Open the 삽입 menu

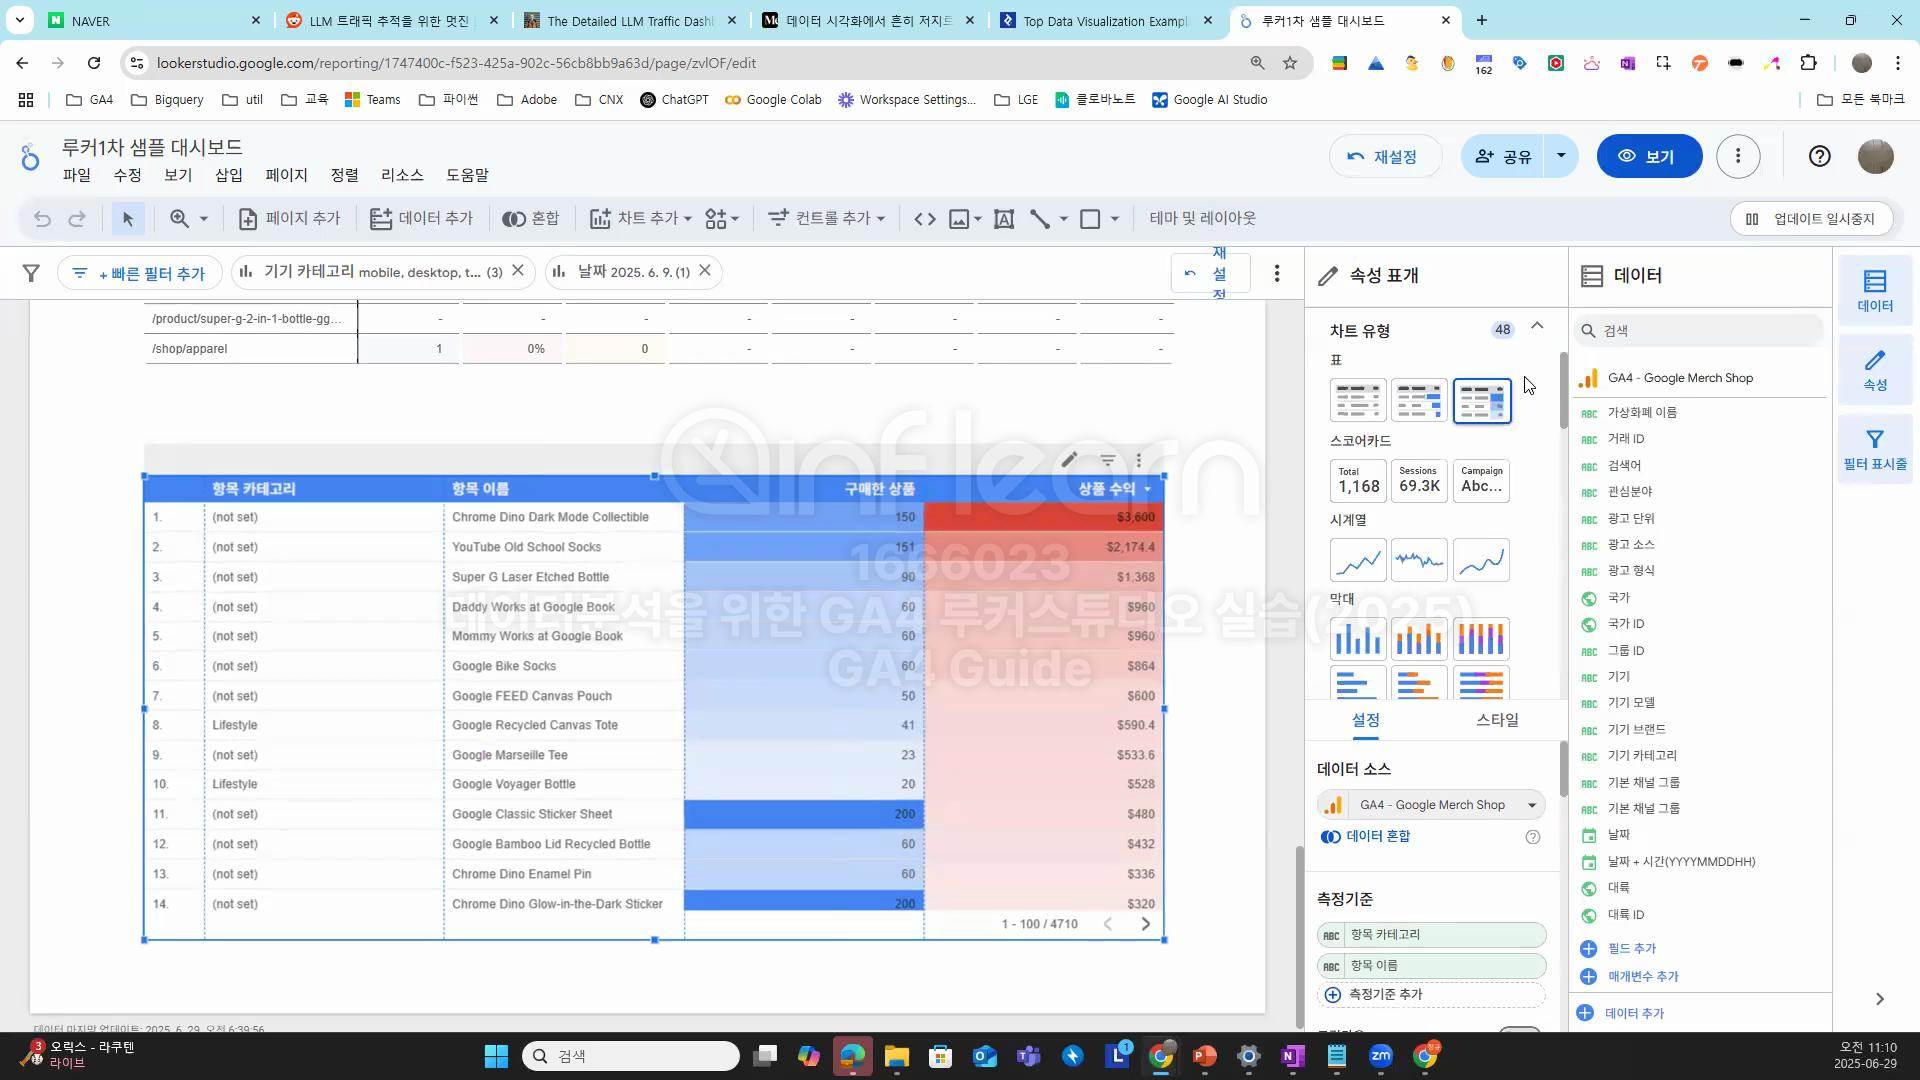pyautogui.click(x=229, y=175)
